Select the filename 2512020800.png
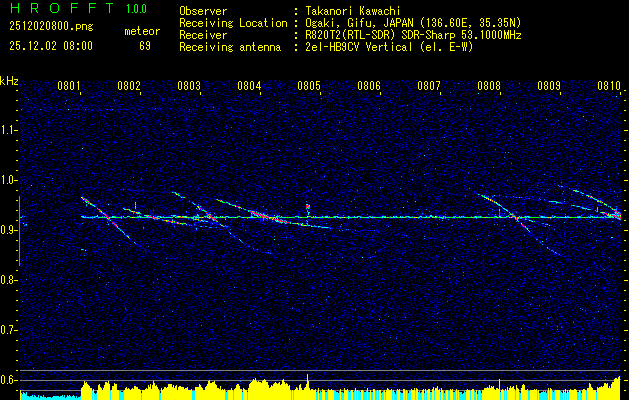 [x=51, y=27]
